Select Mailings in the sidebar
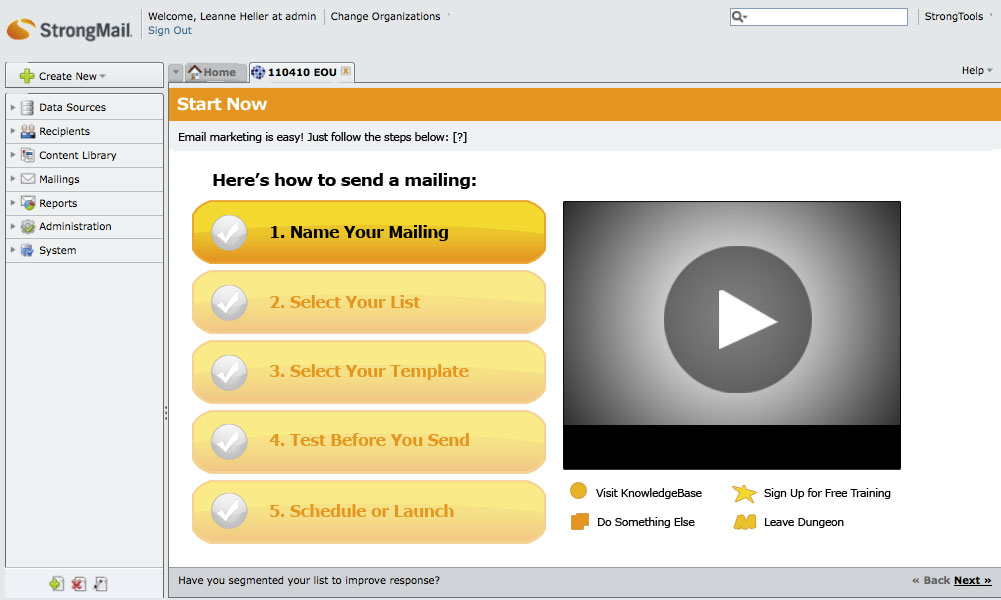This screenshot has width=1001, height=600. pyautogui.click(x=84, y=179)
